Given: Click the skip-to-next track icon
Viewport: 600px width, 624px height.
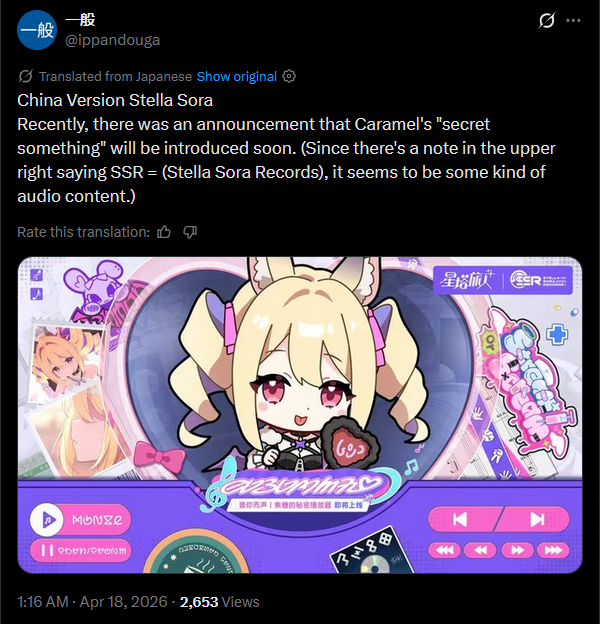Looking at the screenshot, I should (537, 520).
